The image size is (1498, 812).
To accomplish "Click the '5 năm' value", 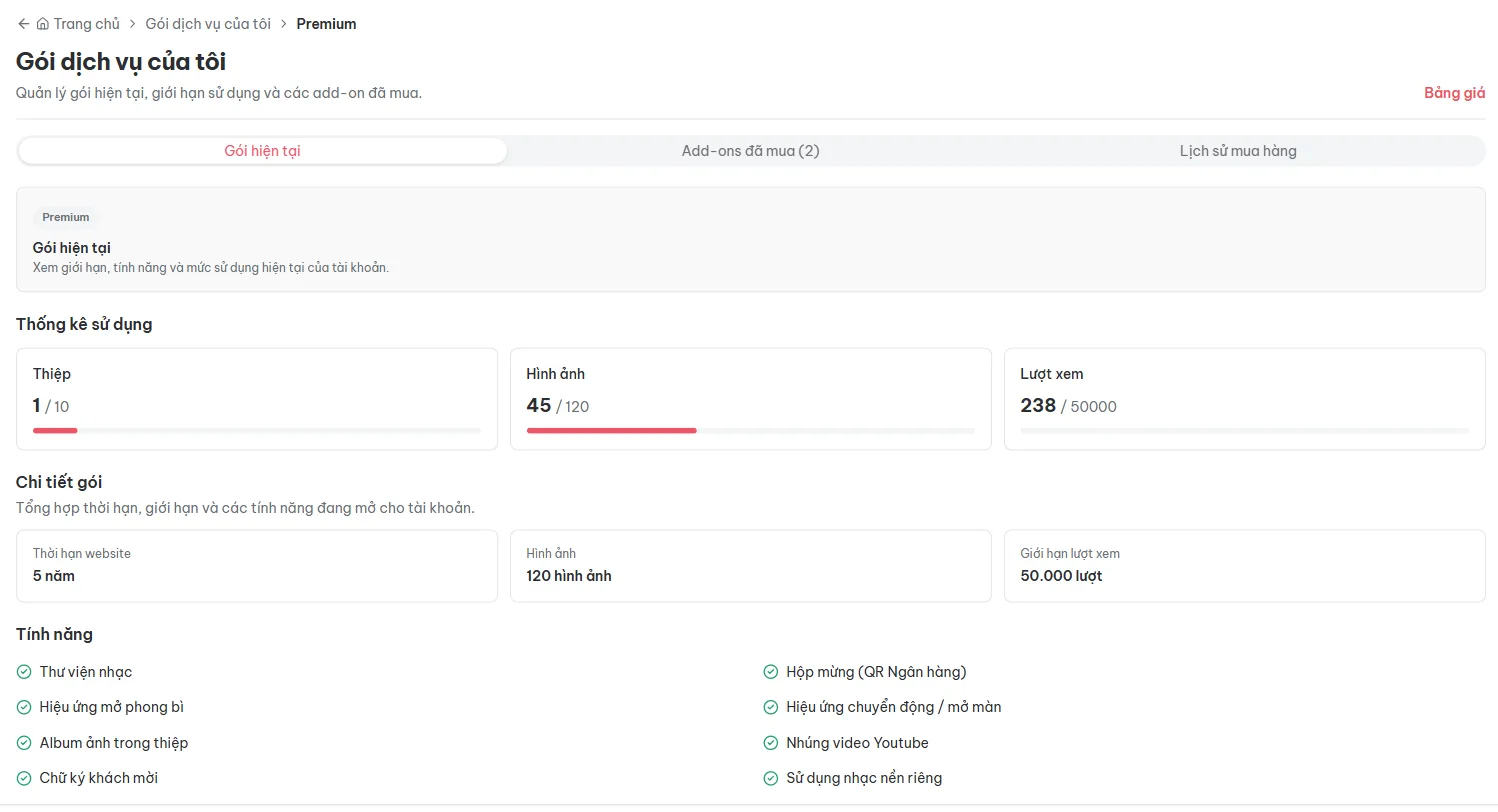I will point(54,576).
